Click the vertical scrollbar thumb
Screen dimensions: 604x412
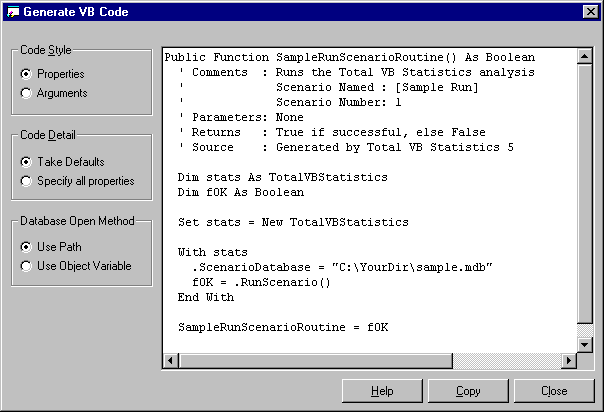(585, 194)
